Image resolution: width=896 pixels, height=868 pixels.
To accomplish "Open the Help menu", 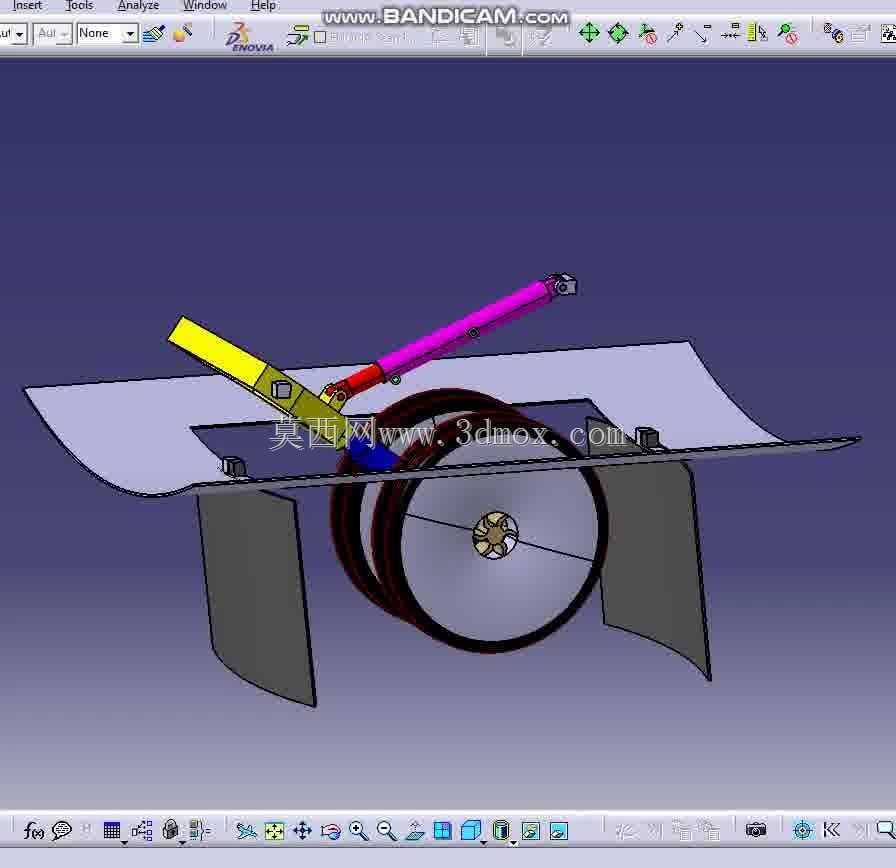I will (263, 5).
